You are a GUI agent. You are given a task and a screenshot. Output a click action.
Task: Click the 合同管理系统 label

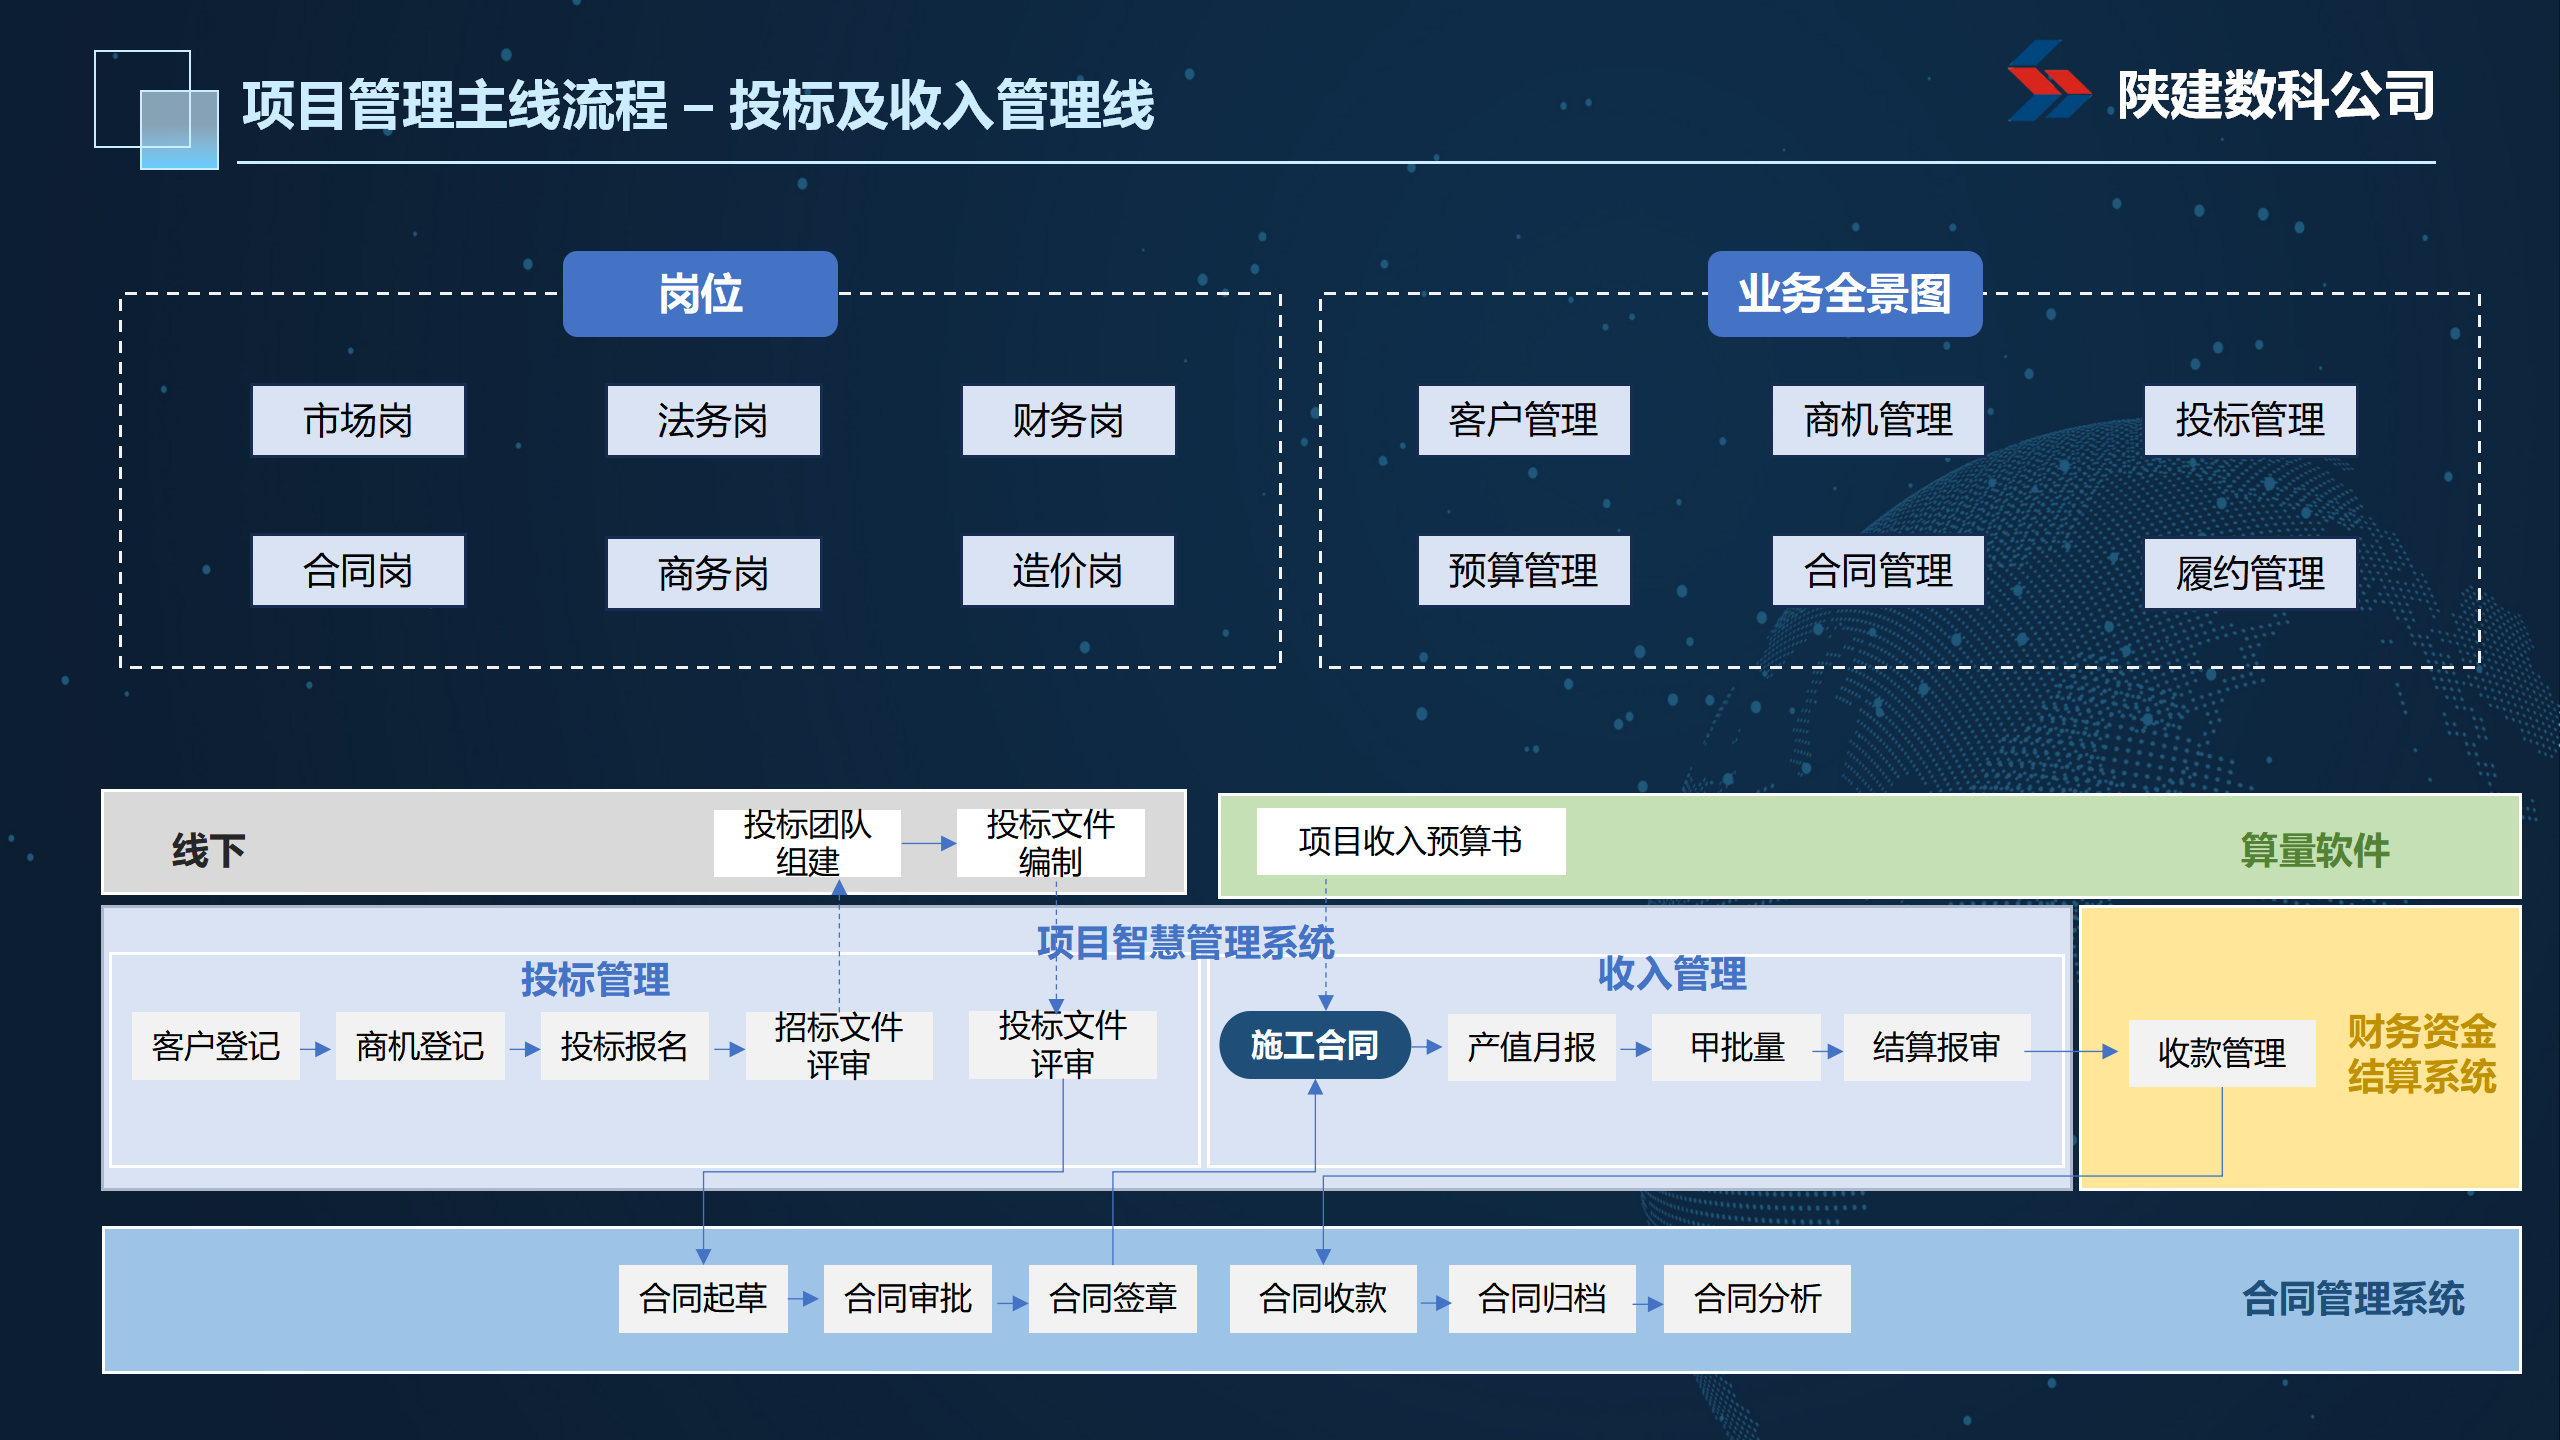pos(2352,1299)
